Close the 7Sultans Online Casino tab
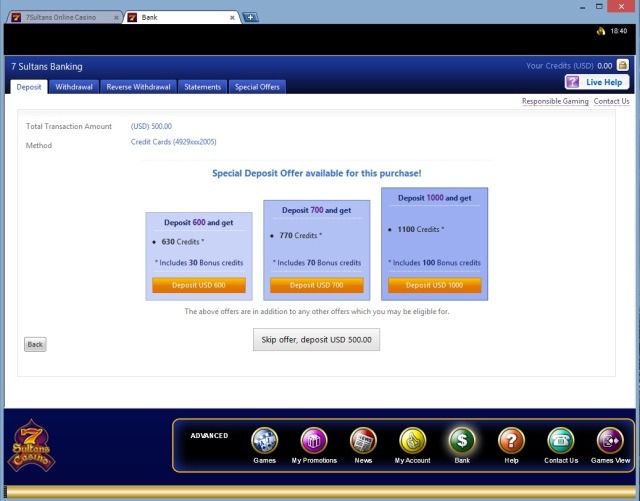The image size is (640, 501). (x=116, y=18)
